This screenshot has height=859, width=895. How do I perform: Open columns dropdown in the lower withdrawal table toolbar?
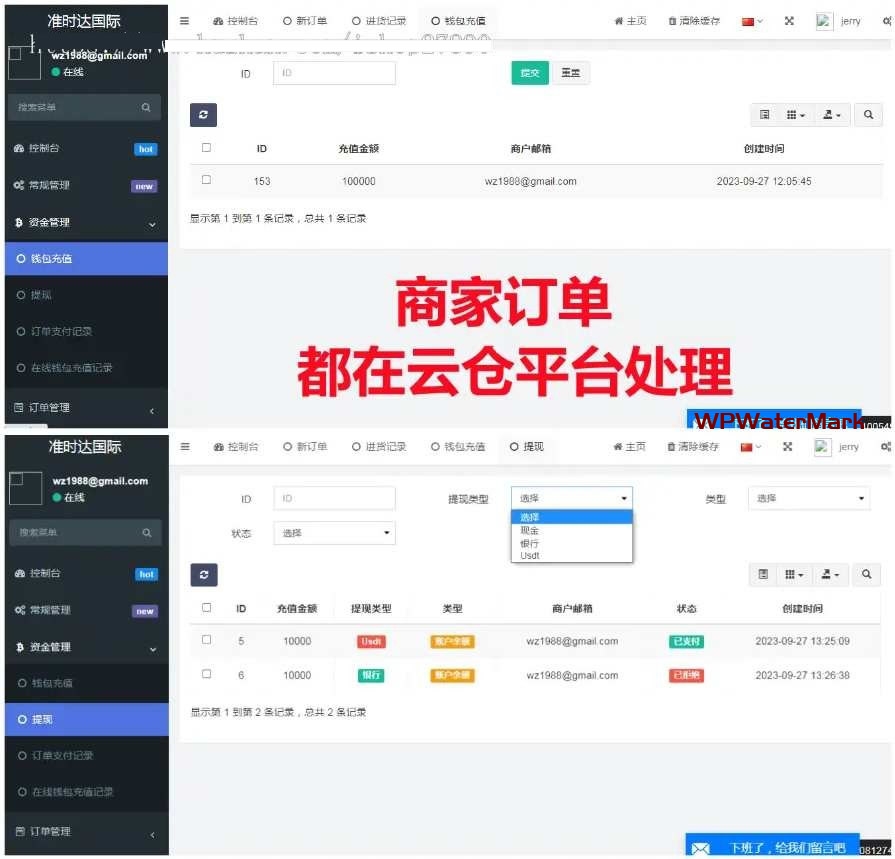click(795, 574)
